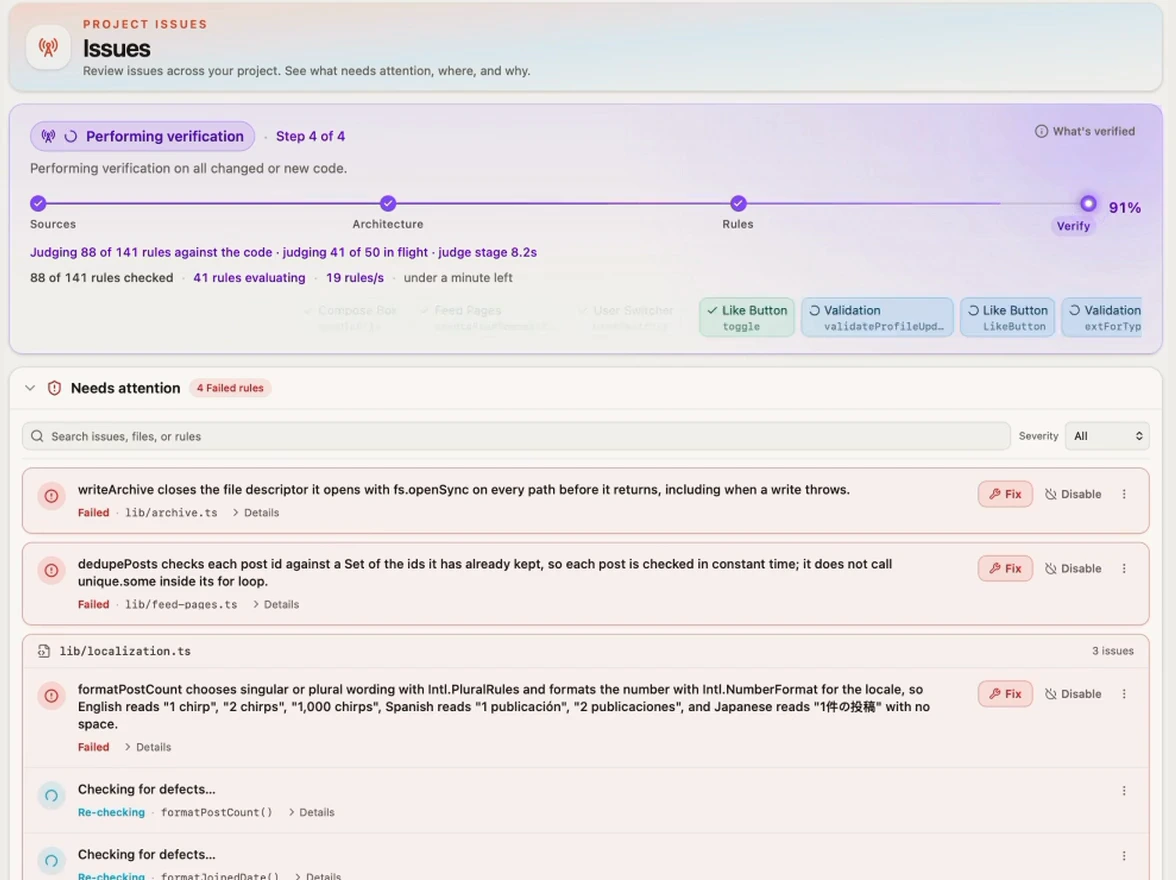Click the lib/feed-pages.ts file path
The height and width of the screenshot is (880, 1176).
point(181,605)
